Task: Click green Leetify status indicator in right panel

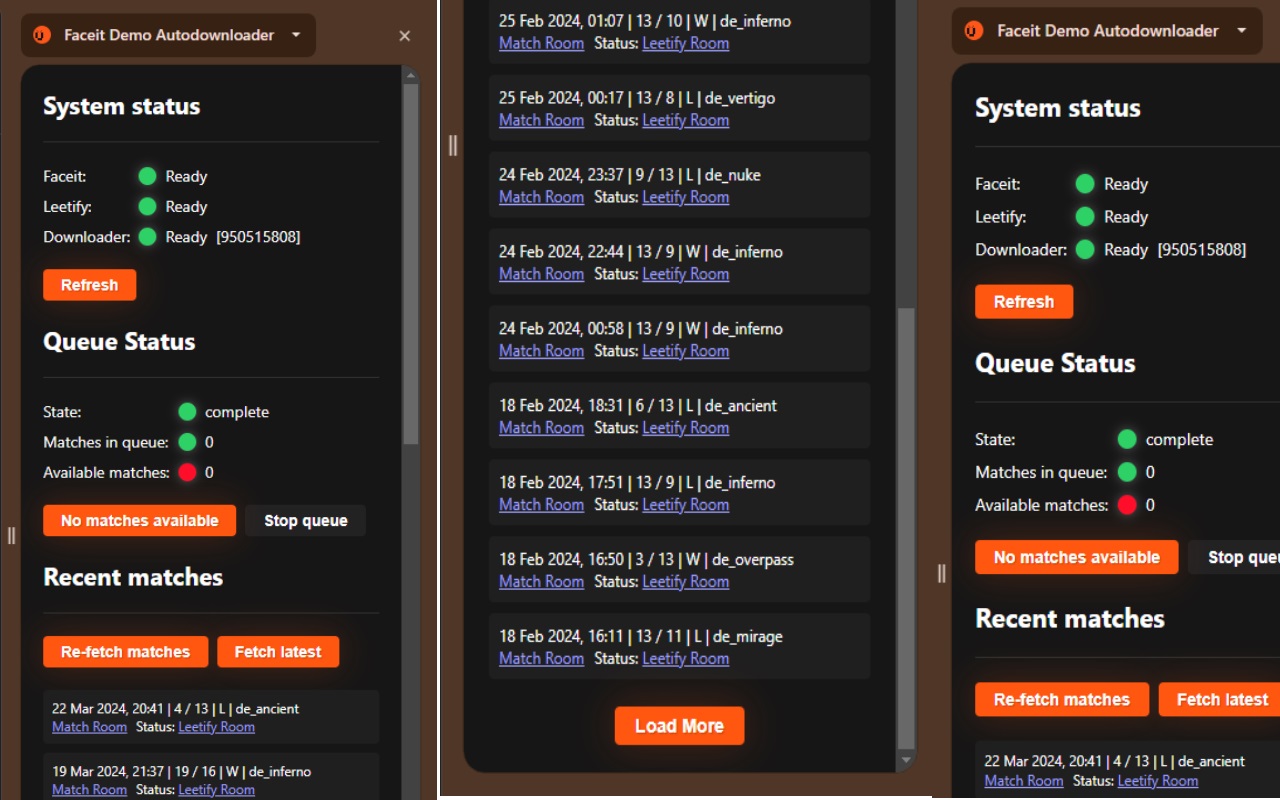Action: tap(1085, 217)
